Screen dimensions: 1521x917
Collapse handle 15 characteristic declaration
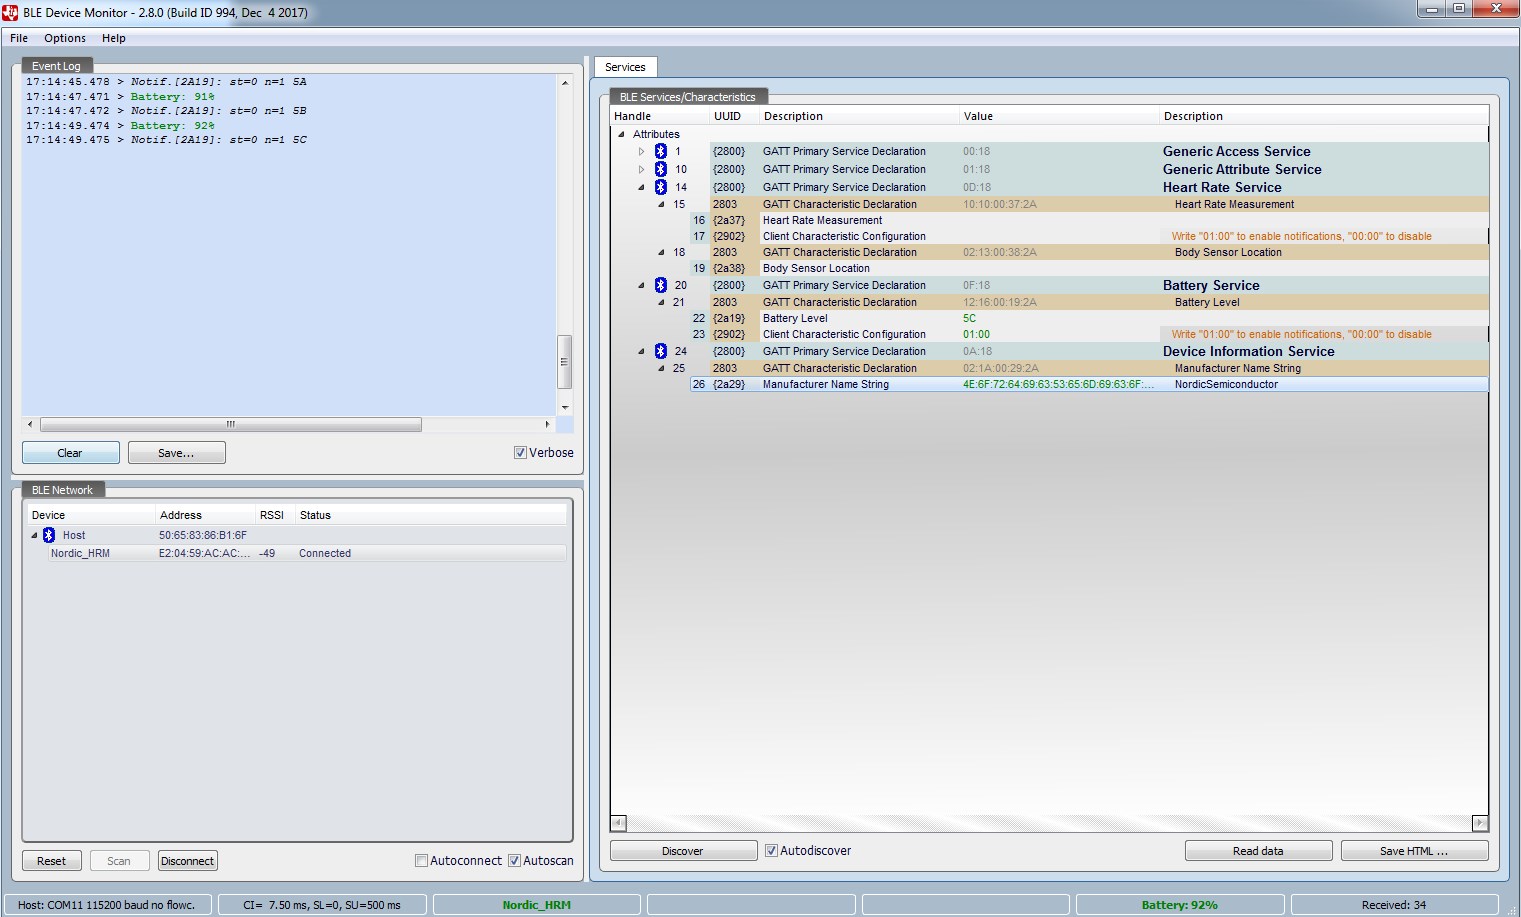(x=661, y=204)
